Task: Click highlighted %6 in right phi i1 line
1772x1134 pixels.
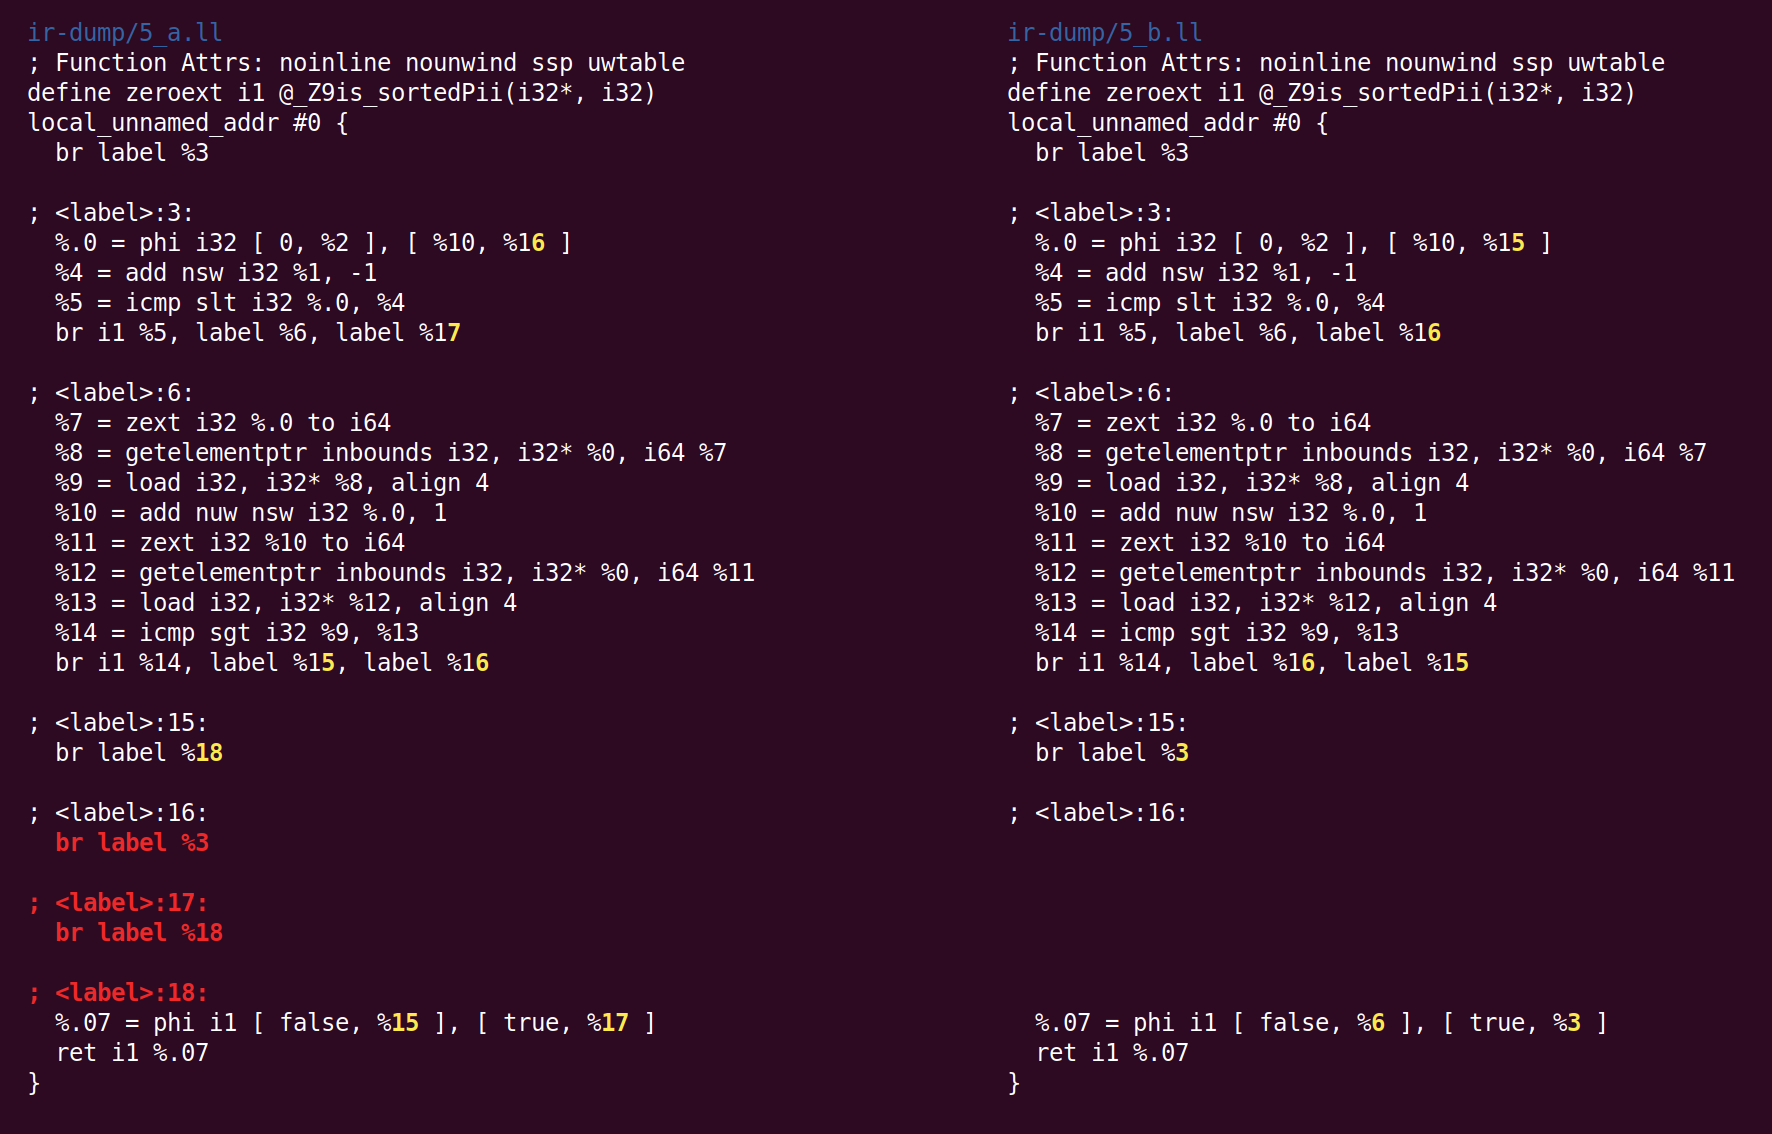Action: pyautogui.click(x=1377, y=1023)
